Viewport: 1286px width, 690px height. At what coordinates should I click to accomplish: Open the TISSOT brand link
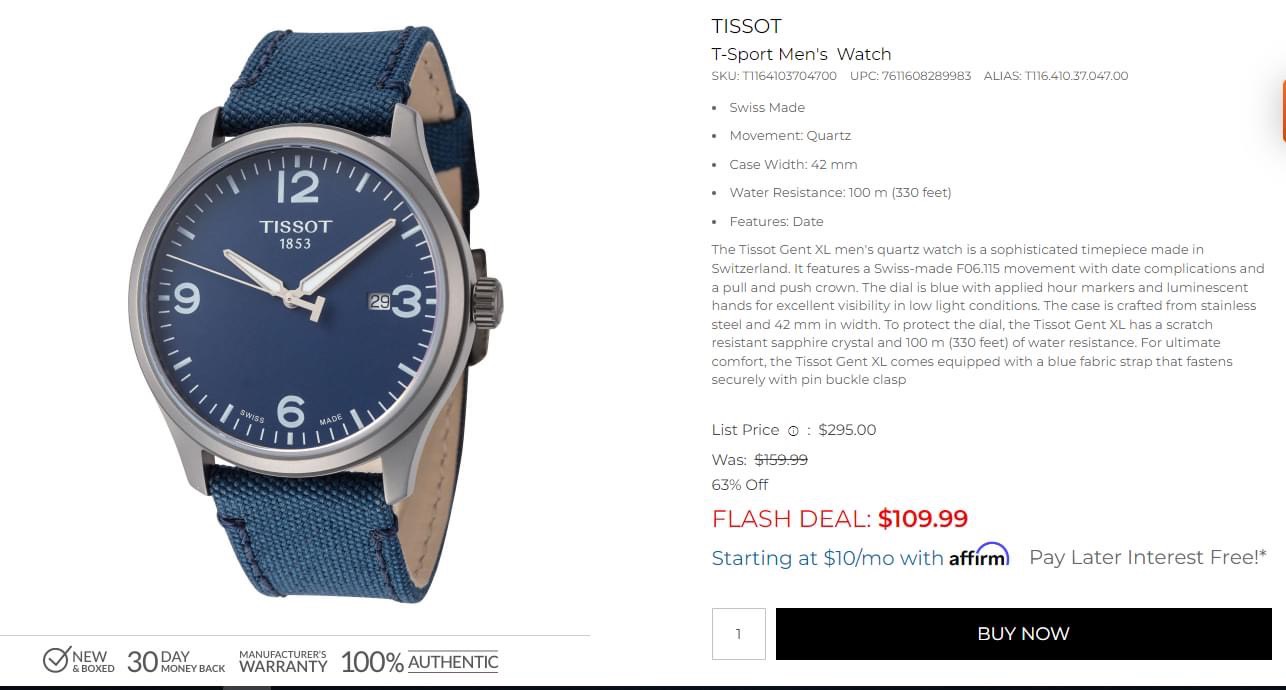(x=746, y=26)
